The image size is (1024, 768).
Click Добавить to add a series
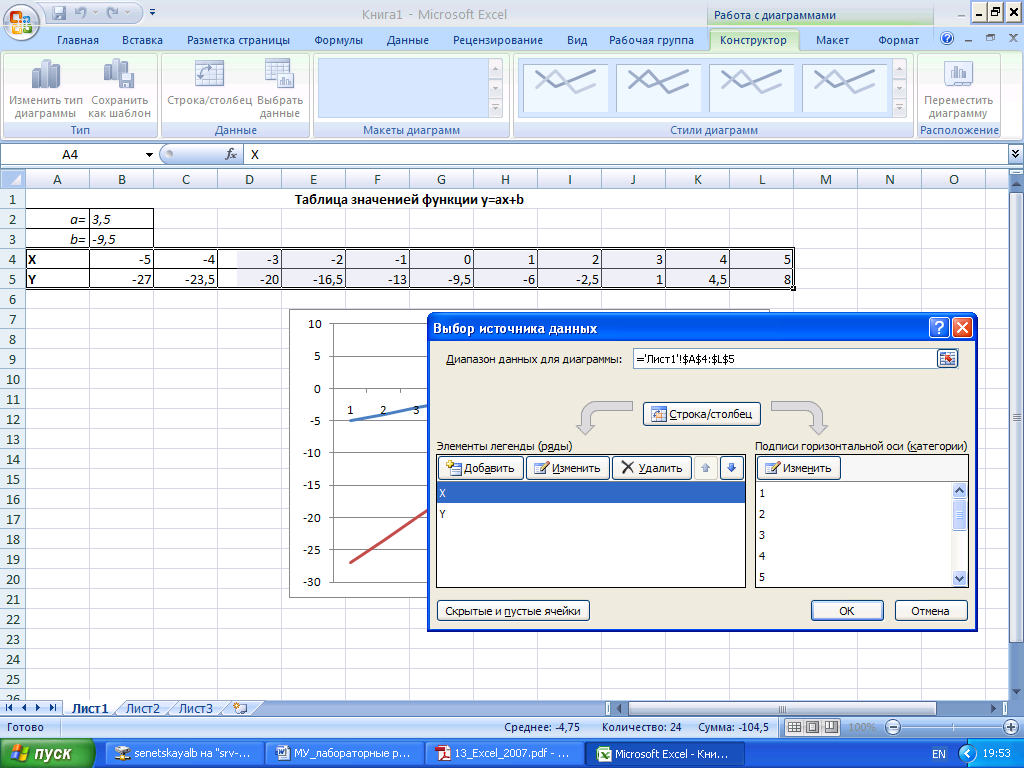pos(481,468)
